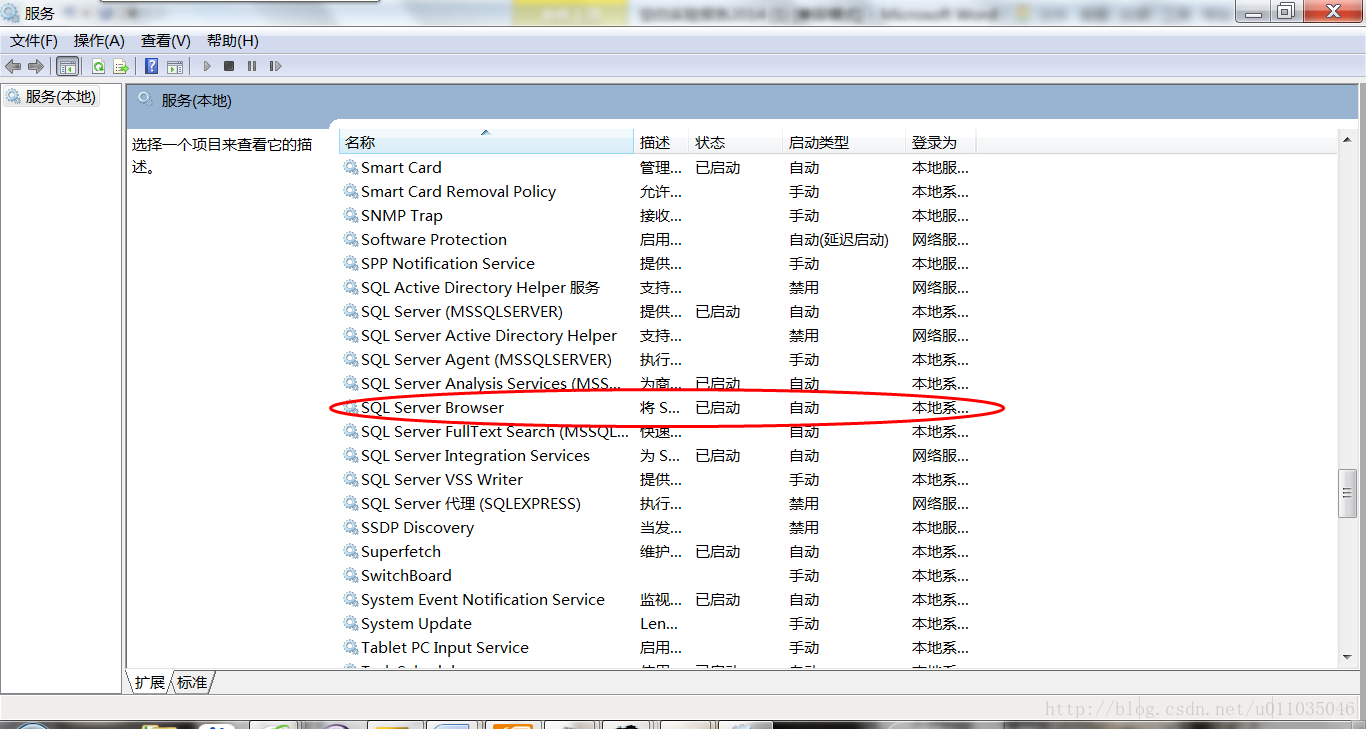Click gear icon beside SSDP Discovery

pos(351,528)
